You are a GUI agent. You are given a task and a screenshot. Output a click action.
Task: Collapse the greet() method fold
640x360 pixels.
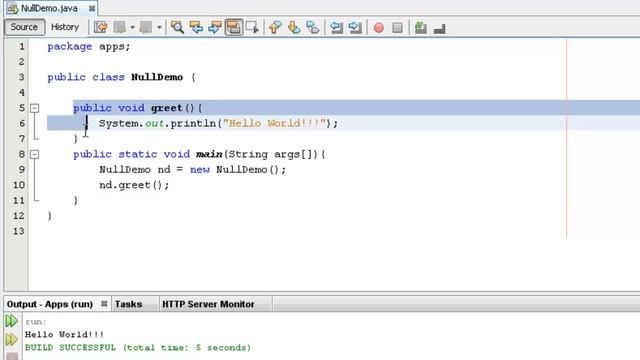tap(35, 108)
